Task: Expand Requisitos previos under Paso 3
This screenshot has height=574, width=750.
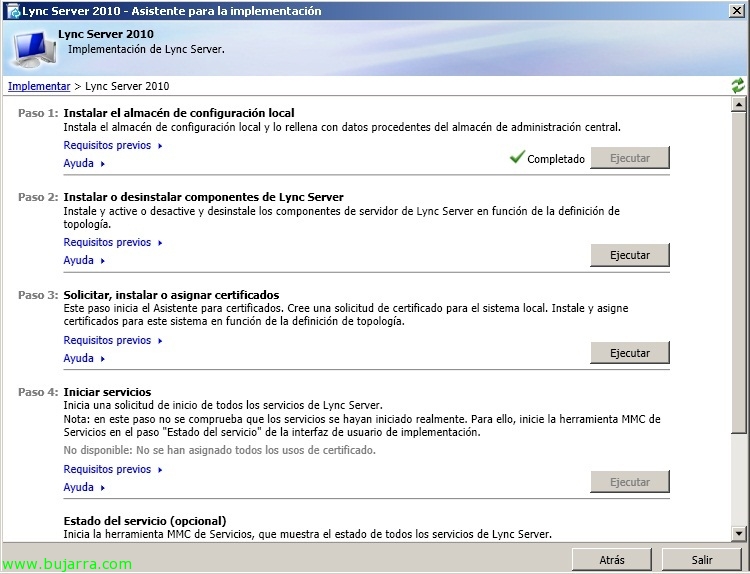Action: click(x=113, y=340)
